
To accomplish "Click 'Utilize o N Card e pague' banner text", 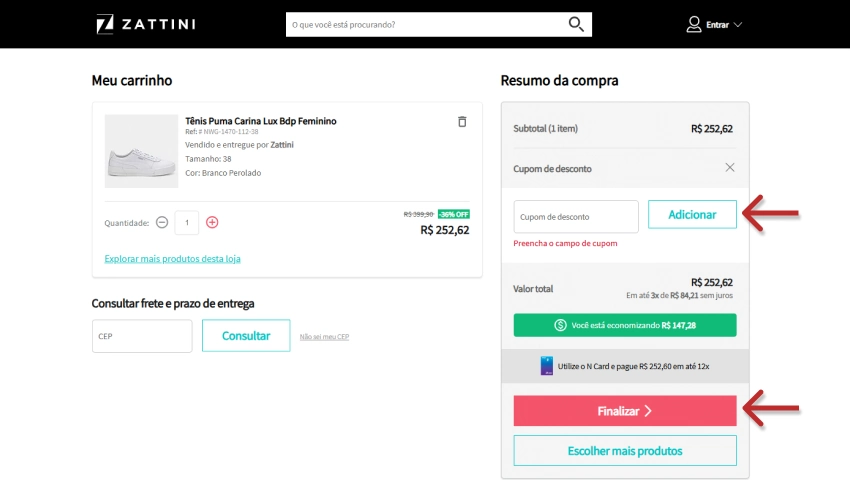I will (x=633, y=366).
